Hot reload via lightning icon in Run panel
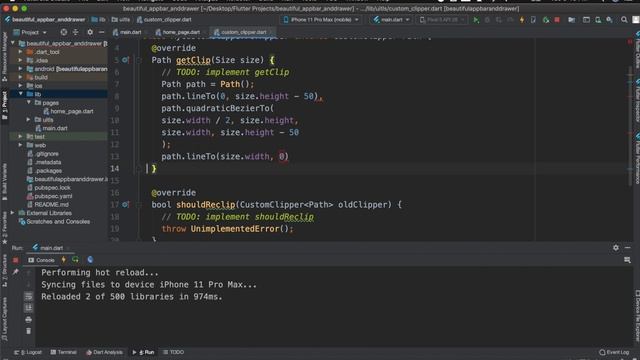Screen dimensions: 640x360 pyautogui.click(x=64, y=260)
